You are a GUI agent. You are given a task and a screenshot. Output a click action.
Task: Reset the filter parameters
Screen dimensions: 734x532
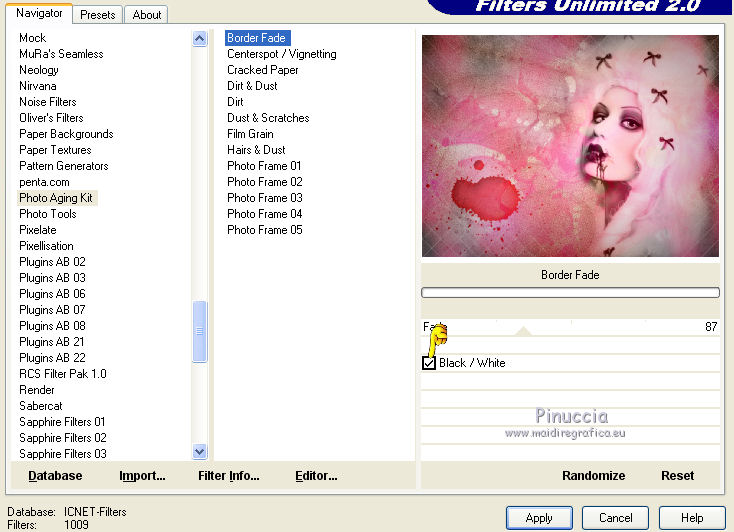click(x=677, y=475)
